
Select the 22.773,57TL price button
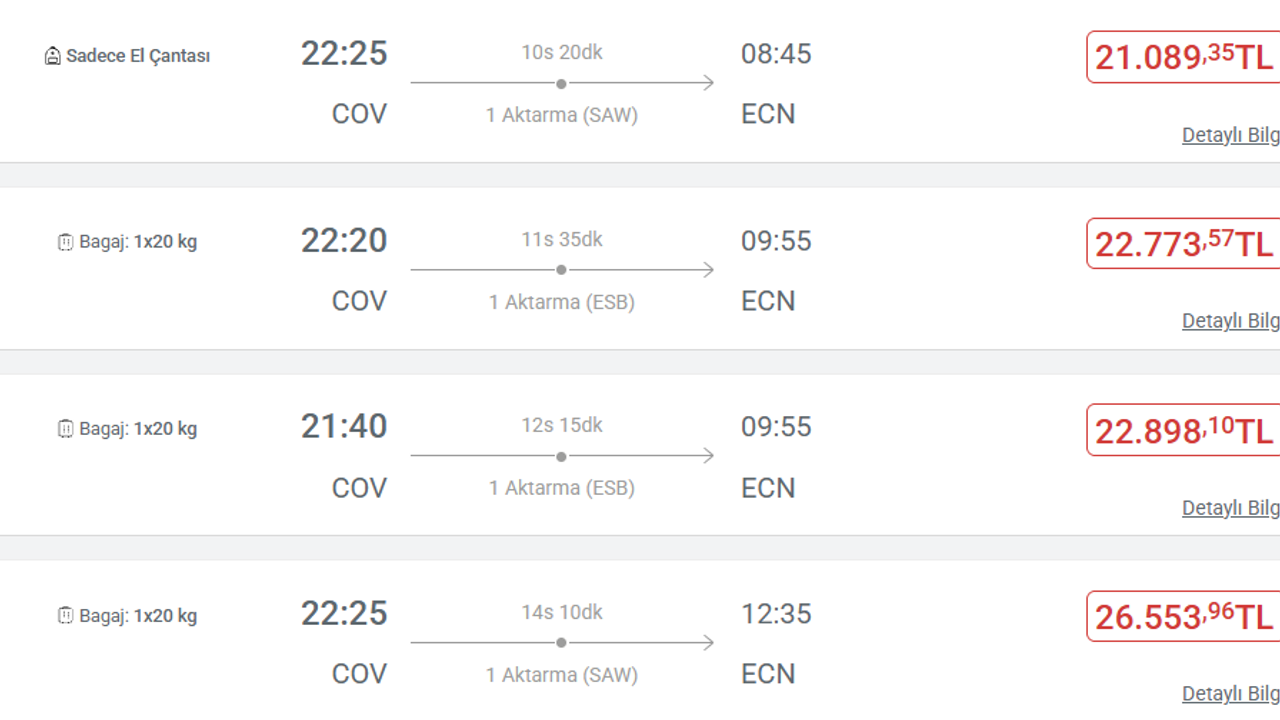tap(1183, 243)
